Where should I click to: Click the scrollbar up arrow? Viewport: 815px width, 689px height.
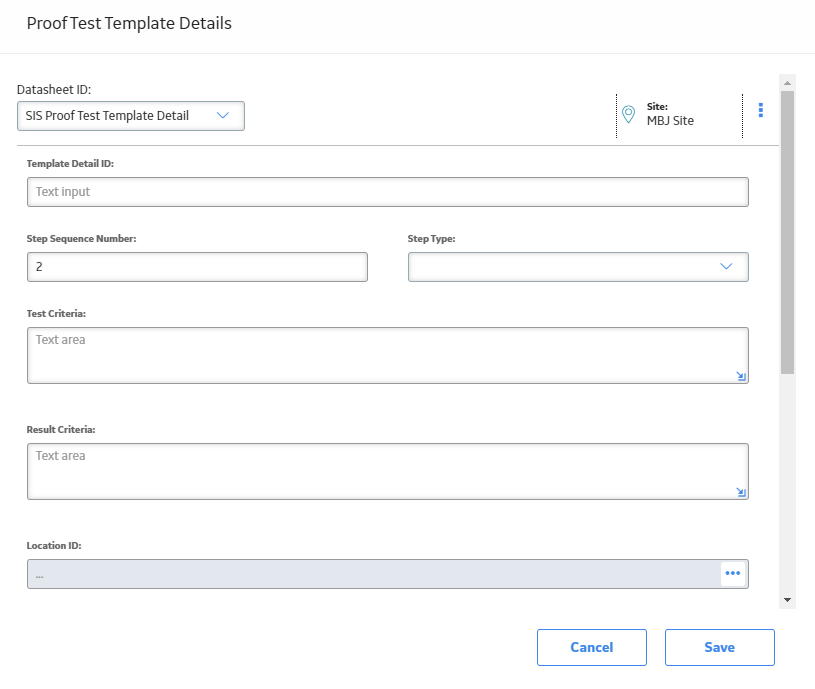coord(787,83)
